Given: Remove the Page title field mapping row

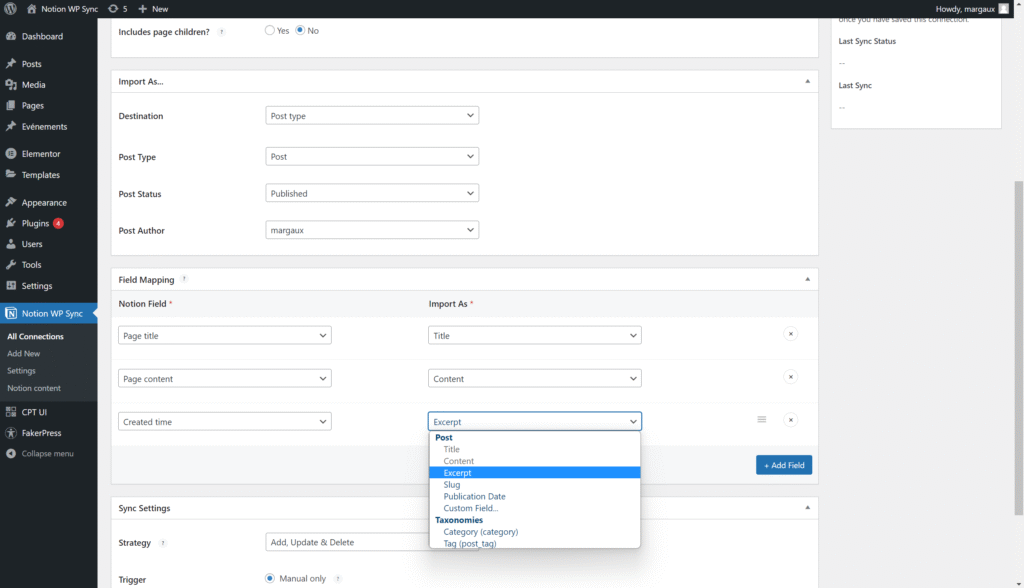Looking at the screenshot, I should (x=790, y=334).
